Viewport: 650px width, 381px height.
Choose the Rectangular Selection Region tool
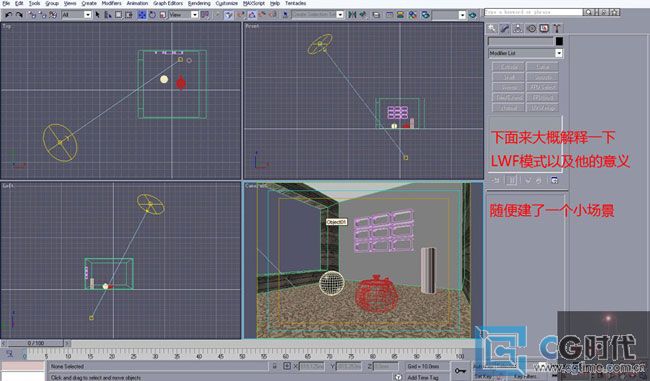(x=119, y=15)
